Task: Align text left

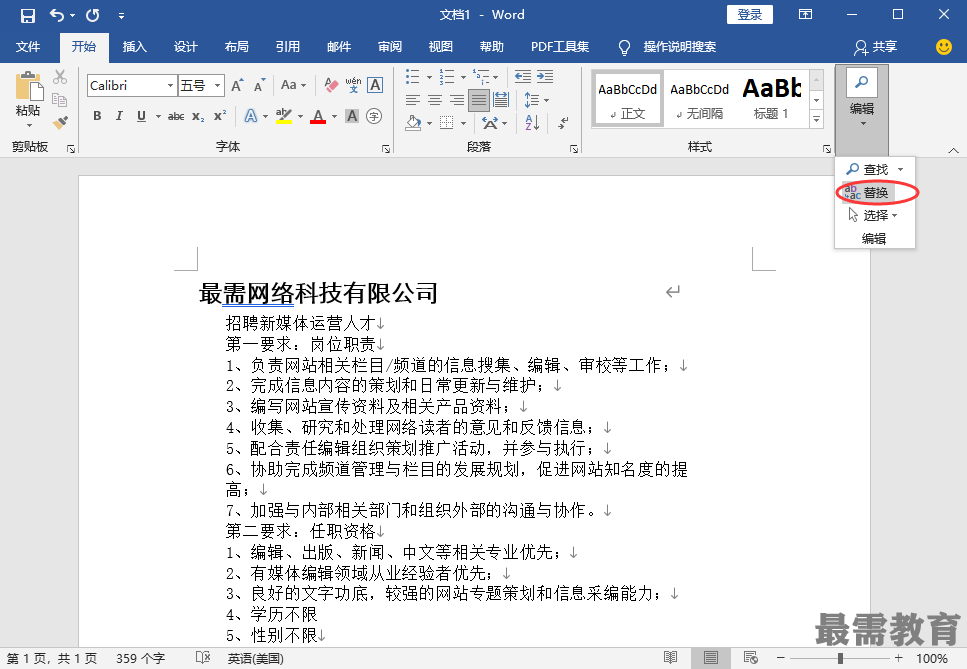Action: (413, 100)
